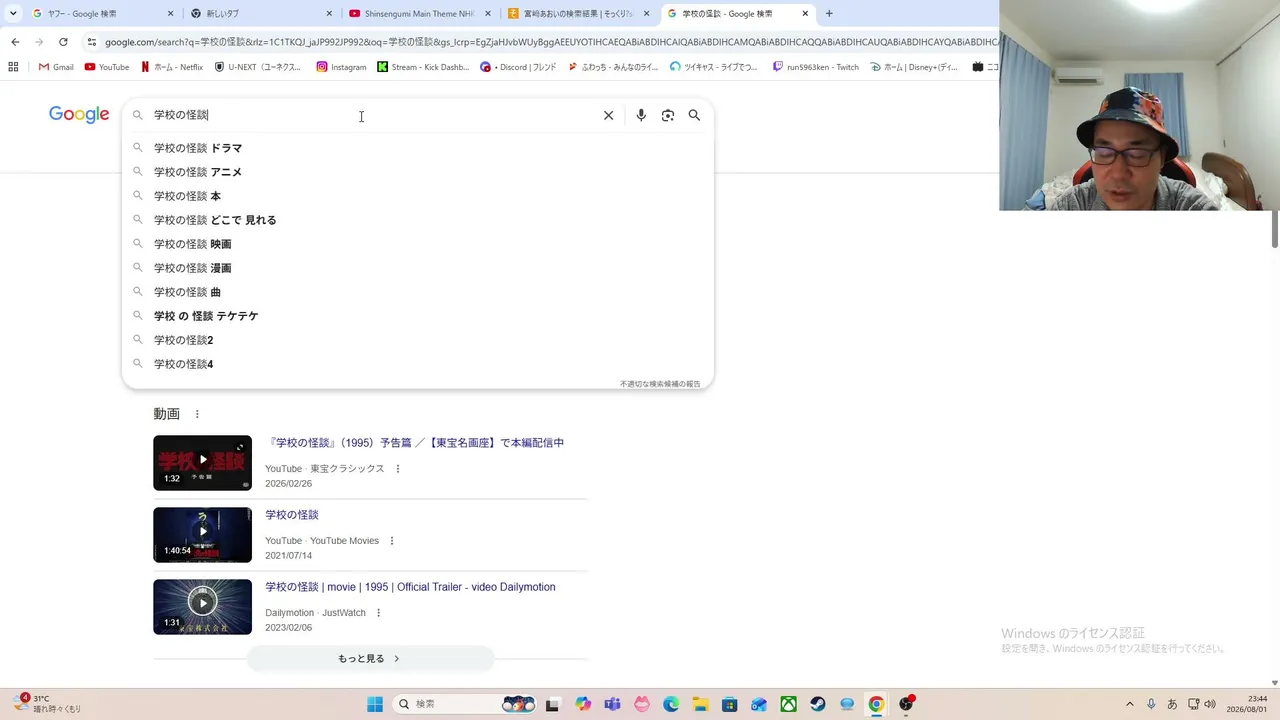This screenshot has height=720, width=1280.
Task: Open the tab search dropdown arrow
Action: (13, 14)
